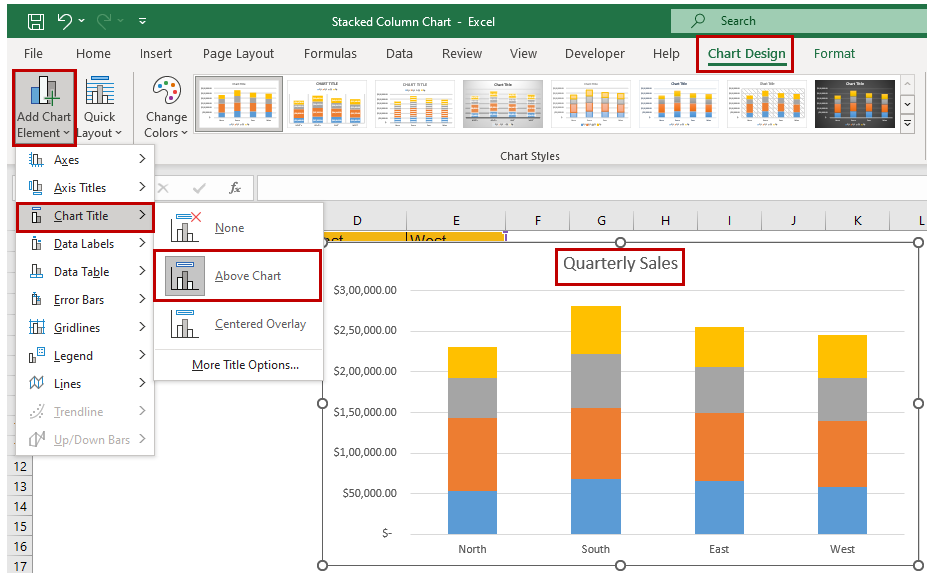Select the Chart Design tab
The width and height of the screenshot is (932, 578).
click(747, 54)
